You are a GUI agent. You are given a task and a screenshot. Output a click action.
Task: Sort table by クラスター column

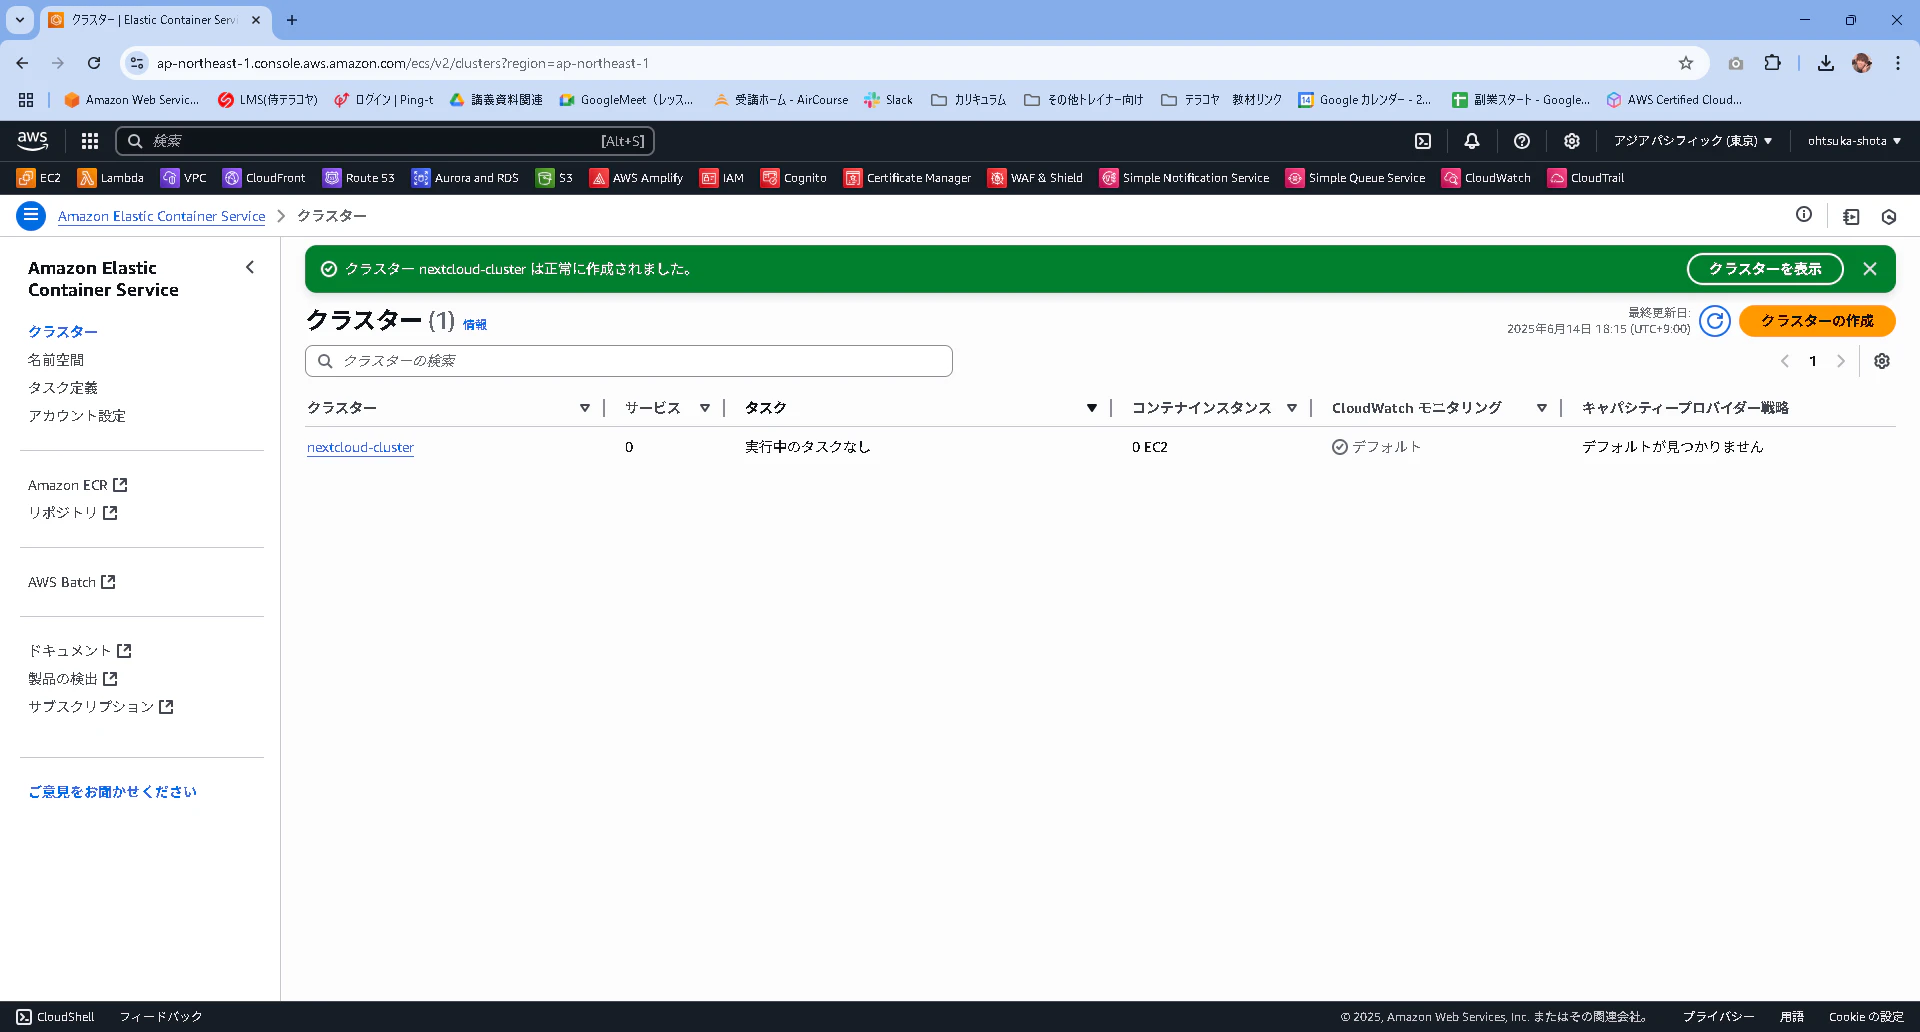[585, 408]
